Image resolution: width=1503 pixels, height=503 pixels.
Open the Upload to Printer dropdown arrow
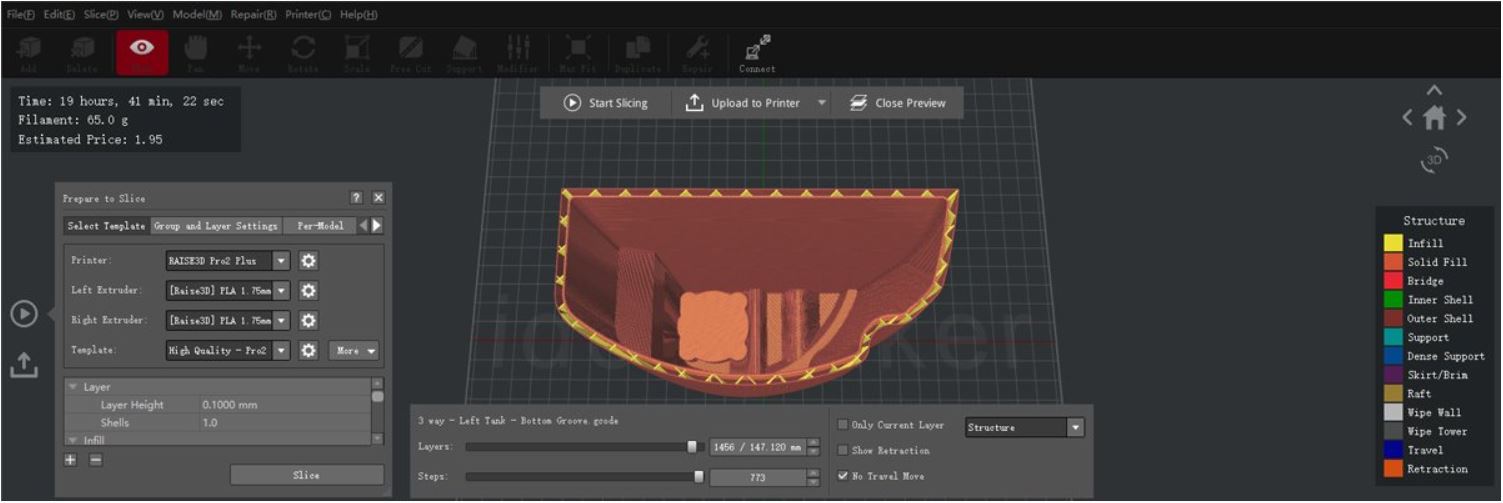pos(822,103)
